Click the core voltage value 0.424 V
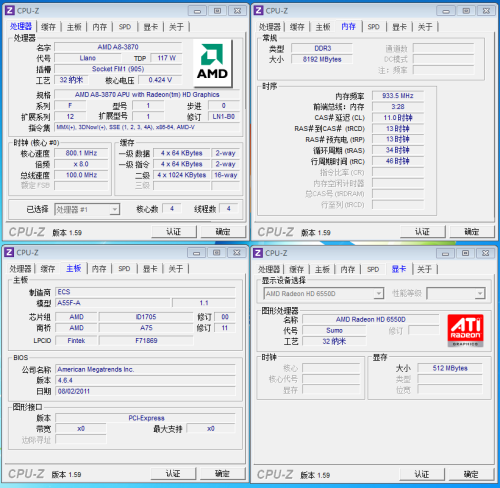500x488 pixels. tap(160, 80)
